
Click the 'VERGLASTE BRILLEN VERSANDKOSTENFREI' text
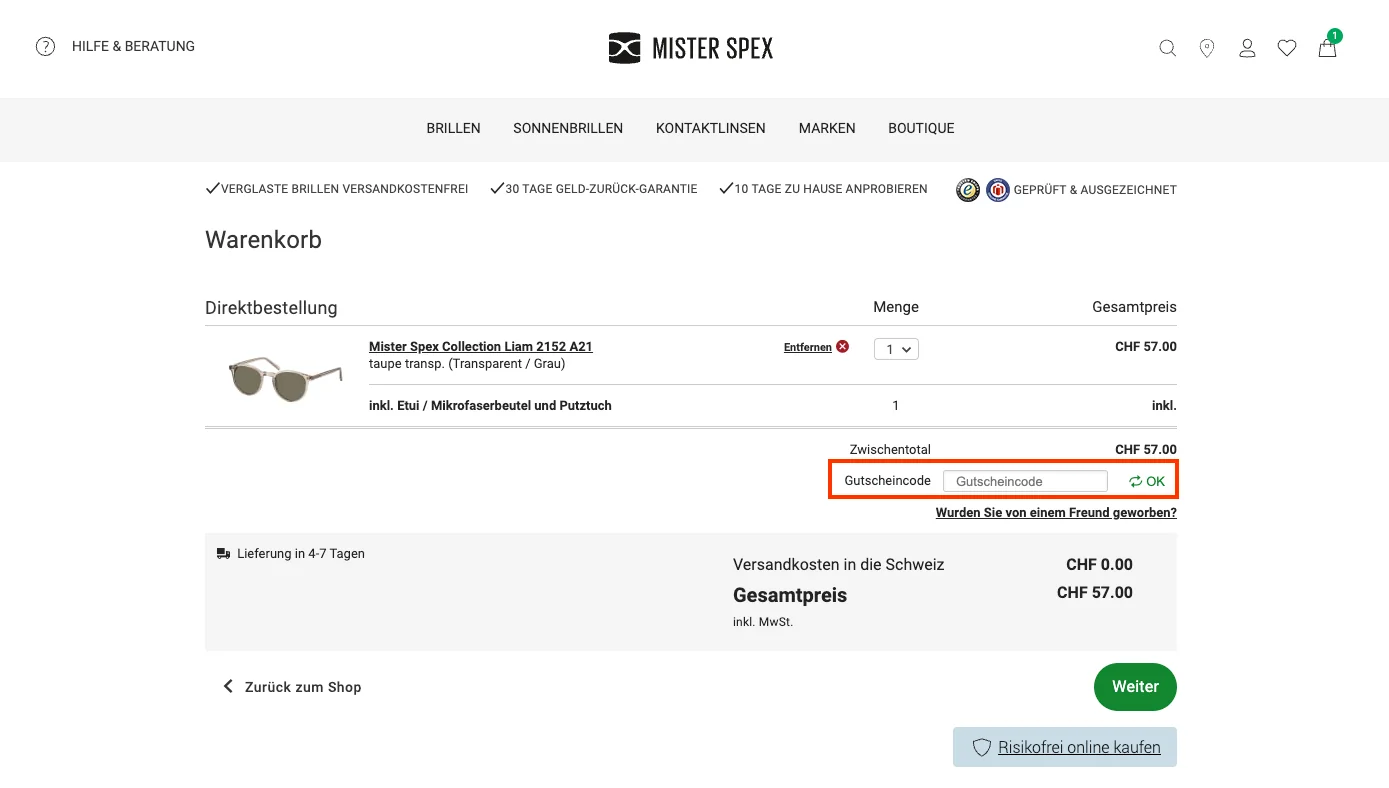point(345,189)
